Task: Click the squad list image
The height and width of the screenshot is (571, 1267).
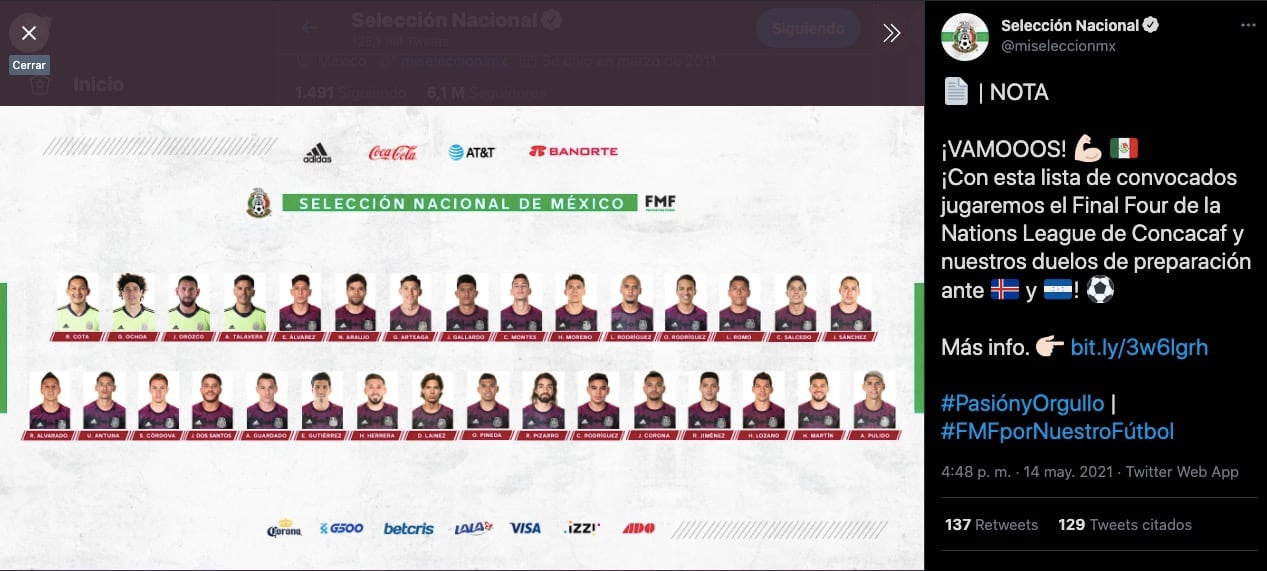Action: click(461, 338)
